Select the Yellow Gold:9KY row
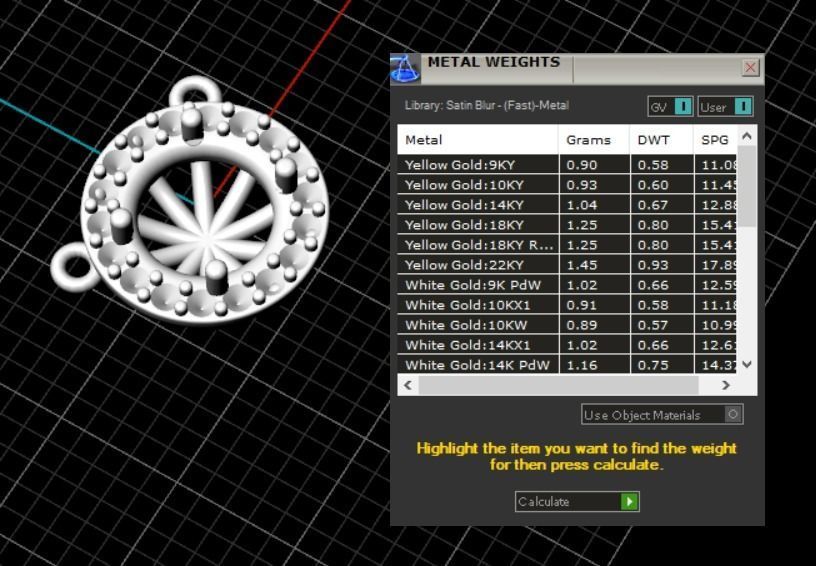The height and width of the screenshot is (566, 816). (x=567, y=165)
